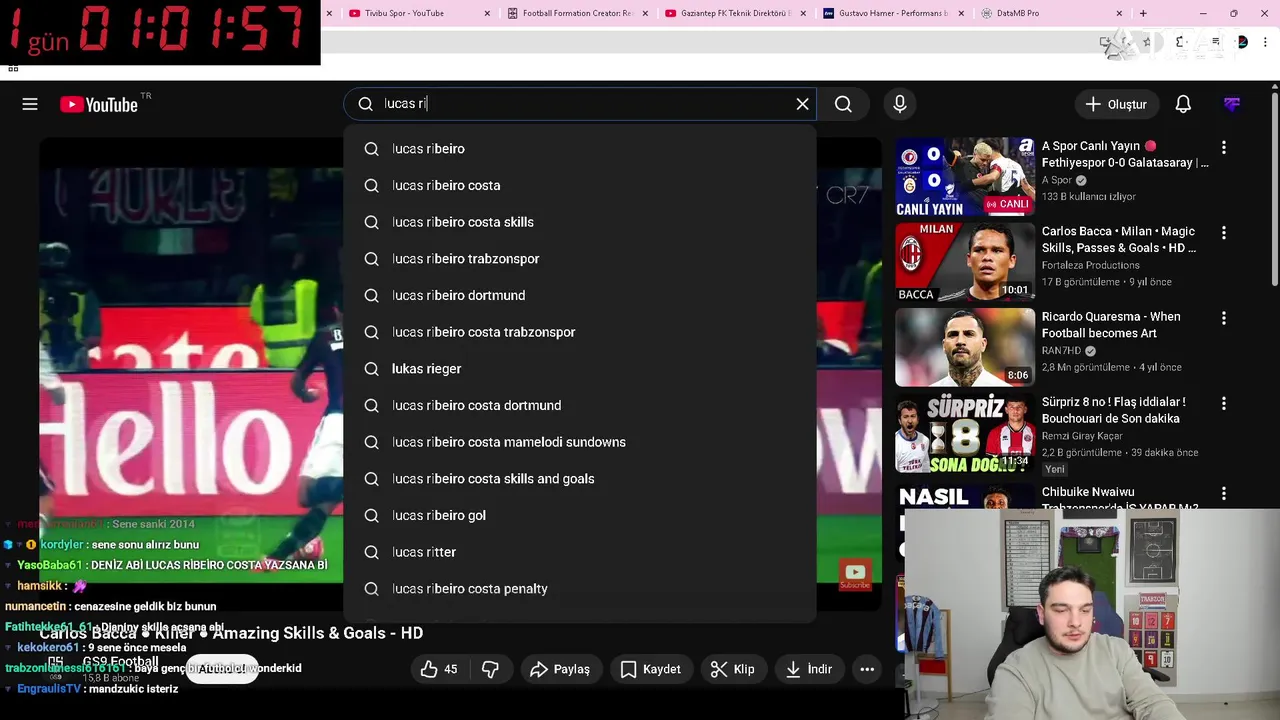This screenshot has height=720, width=1280.
Task: Select 'lucas ribeiro costa dortmund' suggestion
Action: (580, 405)
